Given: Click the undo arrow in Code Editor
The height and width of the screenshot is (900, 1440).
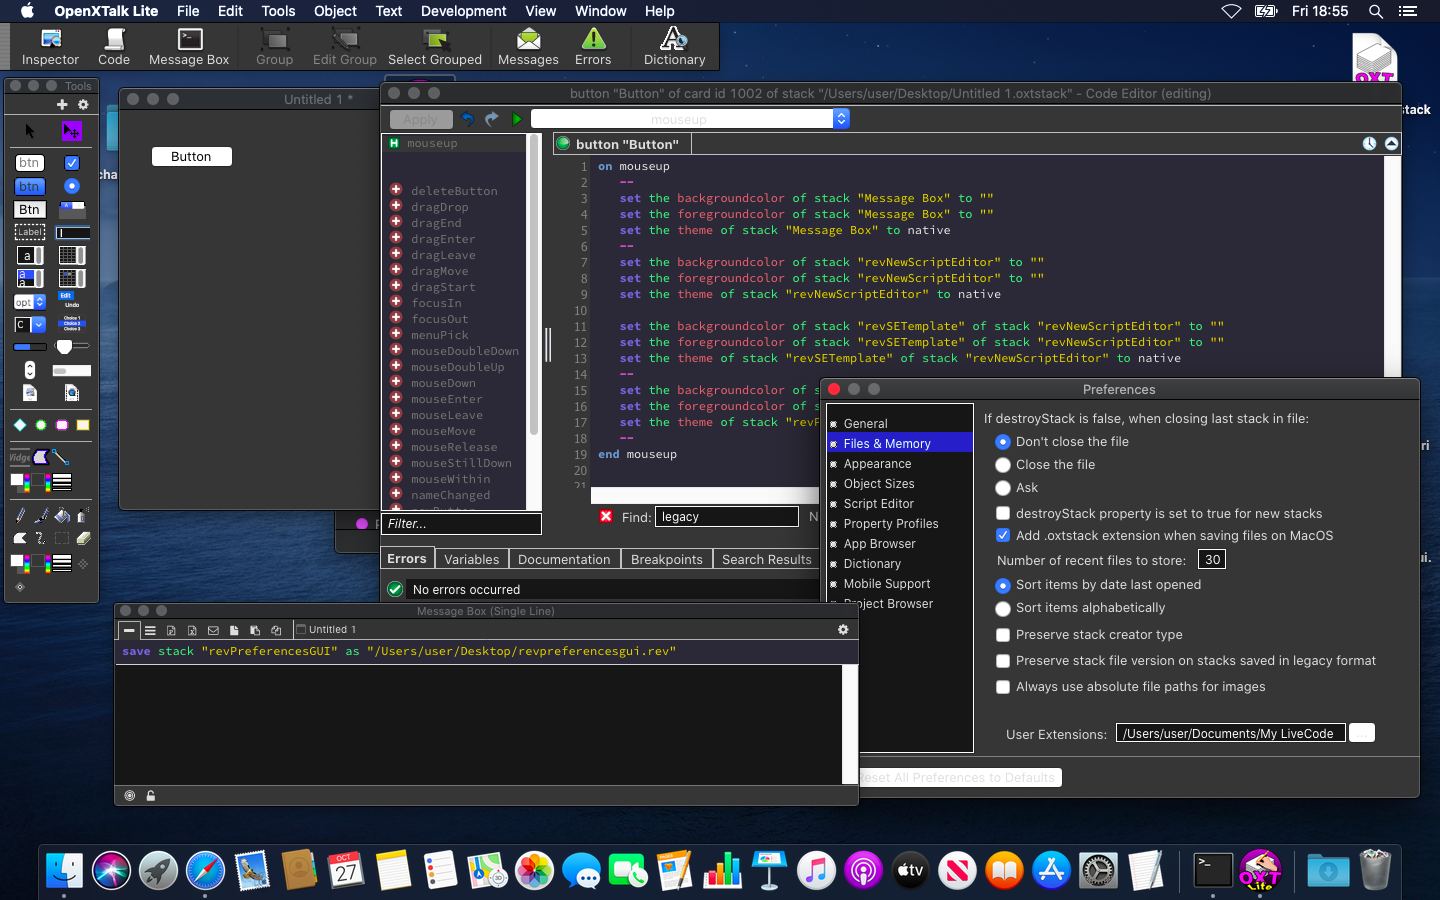Looking at the screenshot, I should pyautogui.click(x=467, y=119).
